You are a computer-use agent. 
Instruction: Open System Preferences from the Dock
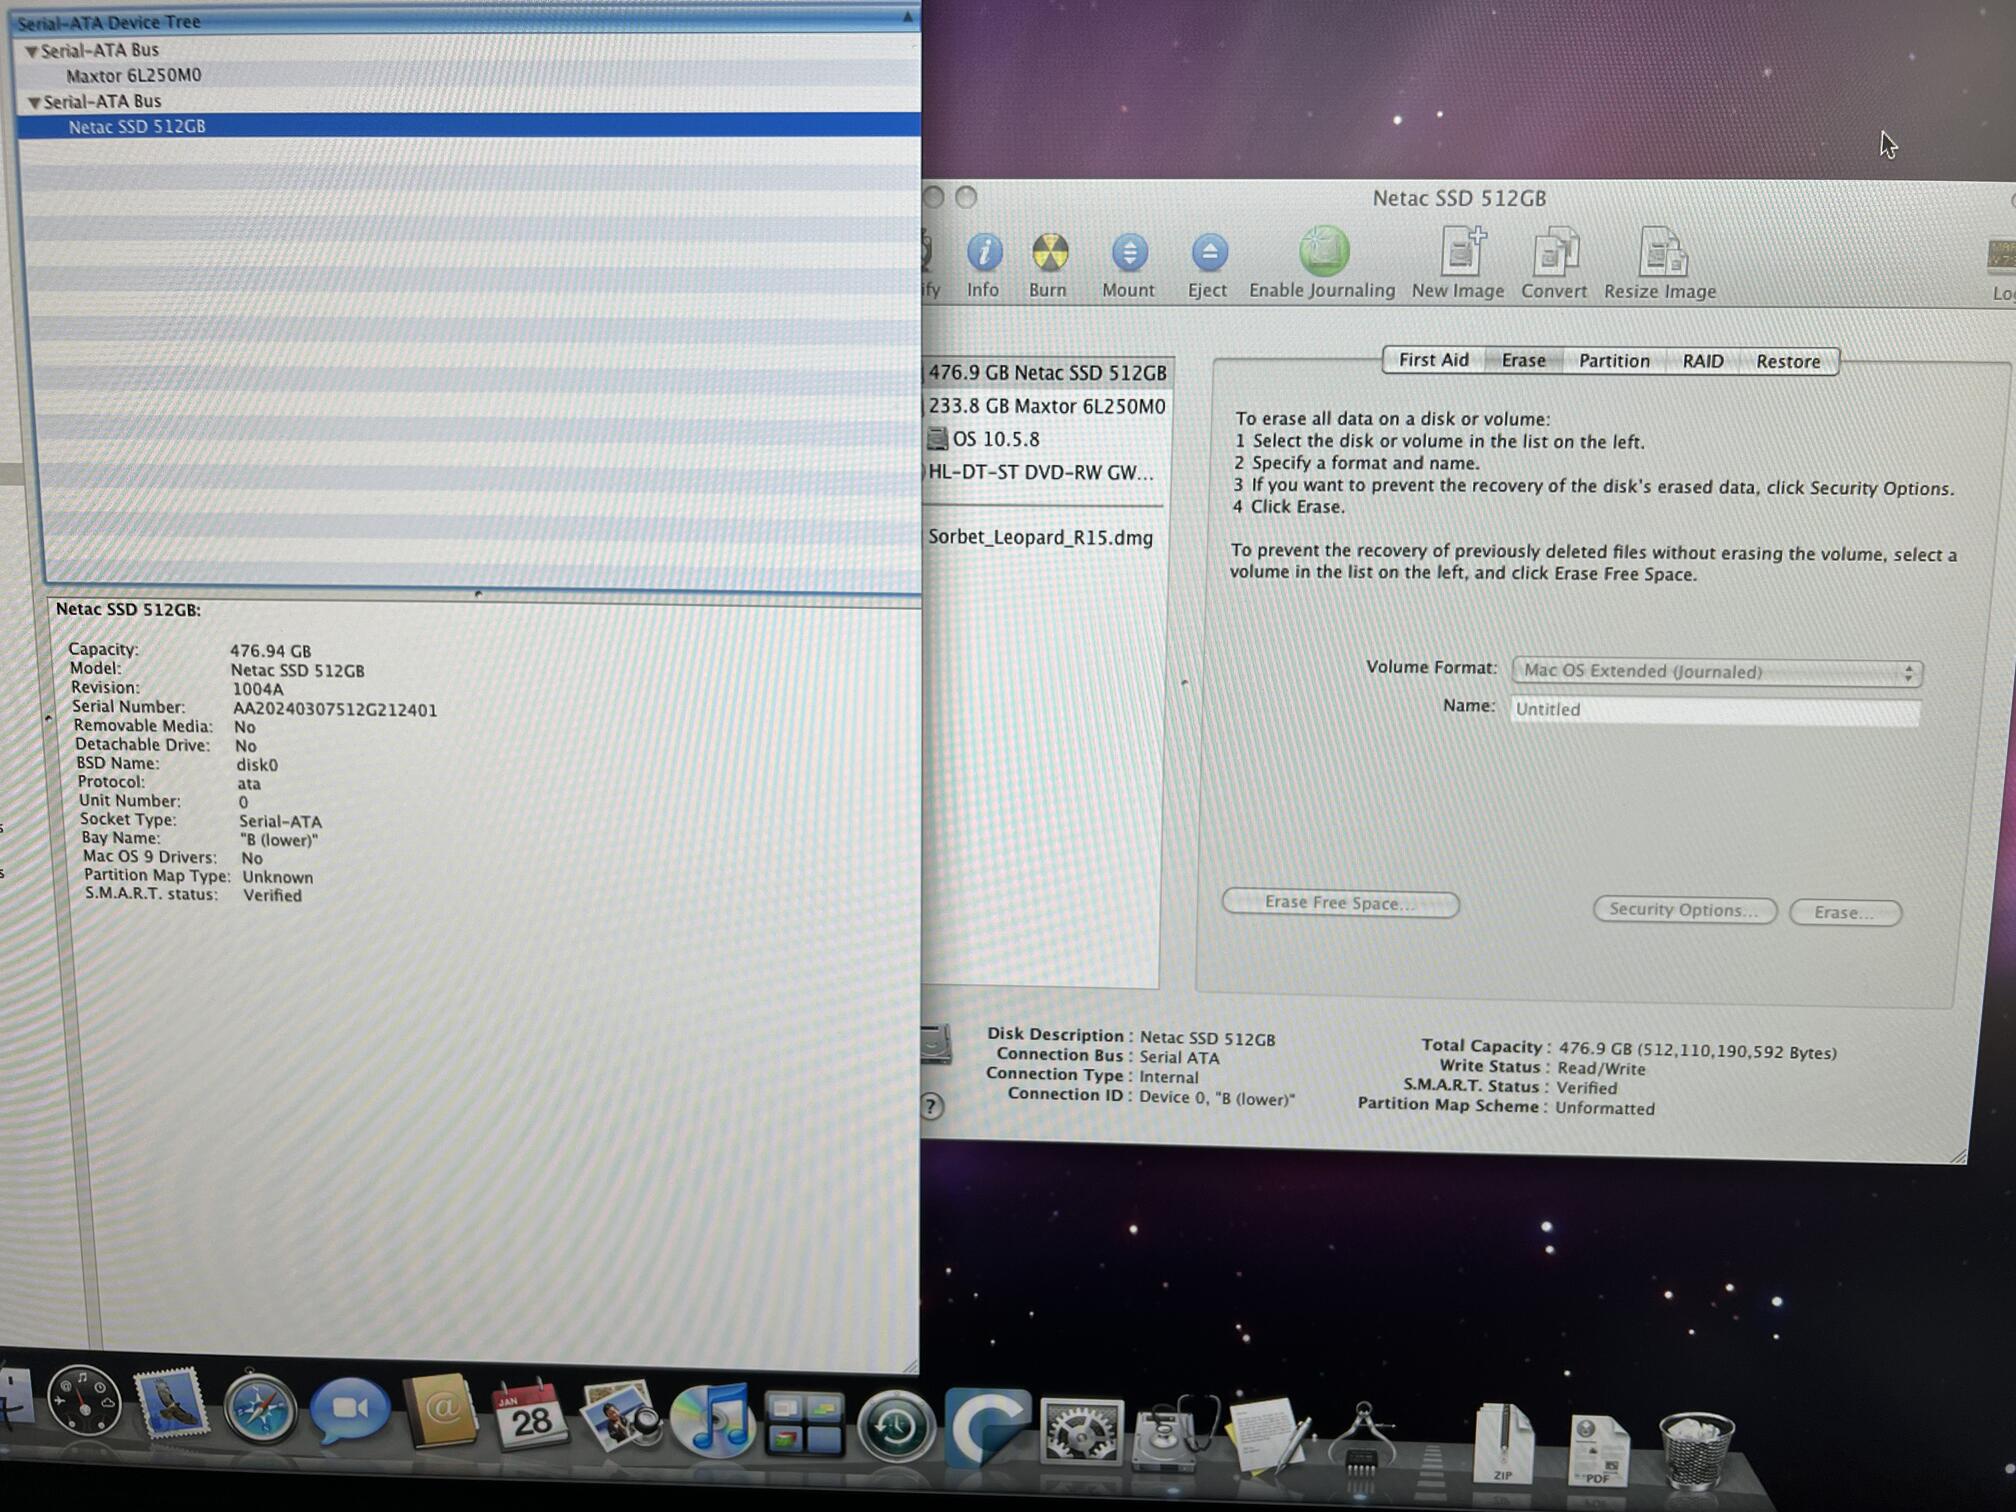point(1081,1431)
